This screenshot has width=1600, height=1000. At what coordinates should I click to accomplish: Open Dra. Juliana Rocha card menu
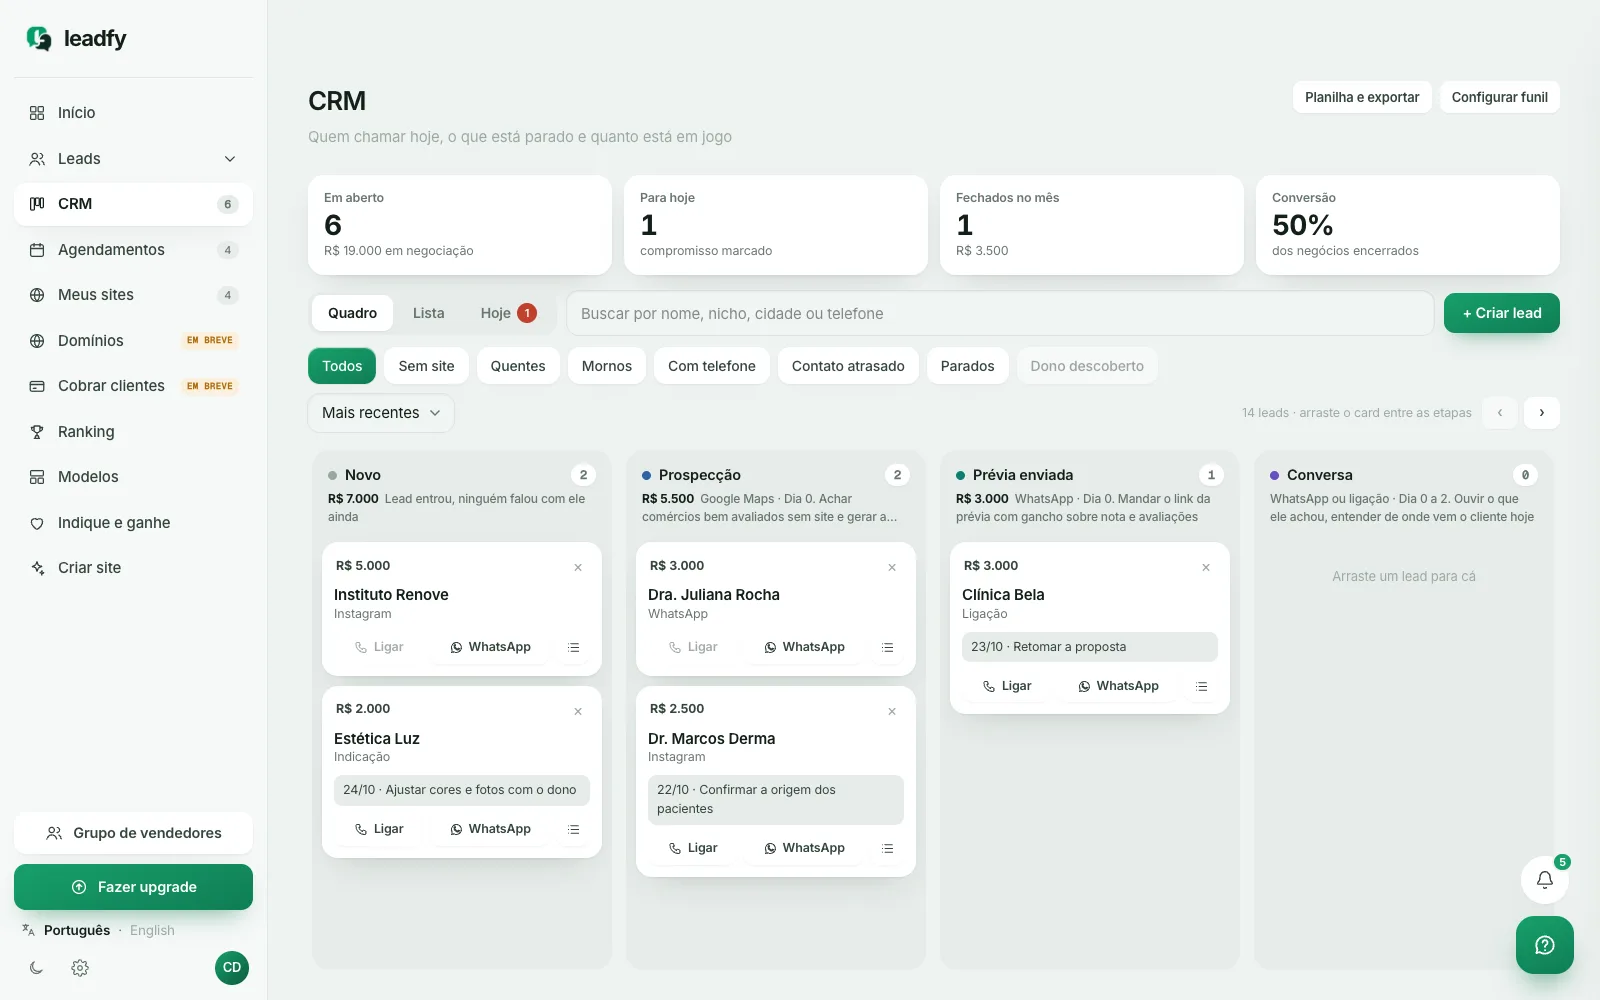(888, 647)
